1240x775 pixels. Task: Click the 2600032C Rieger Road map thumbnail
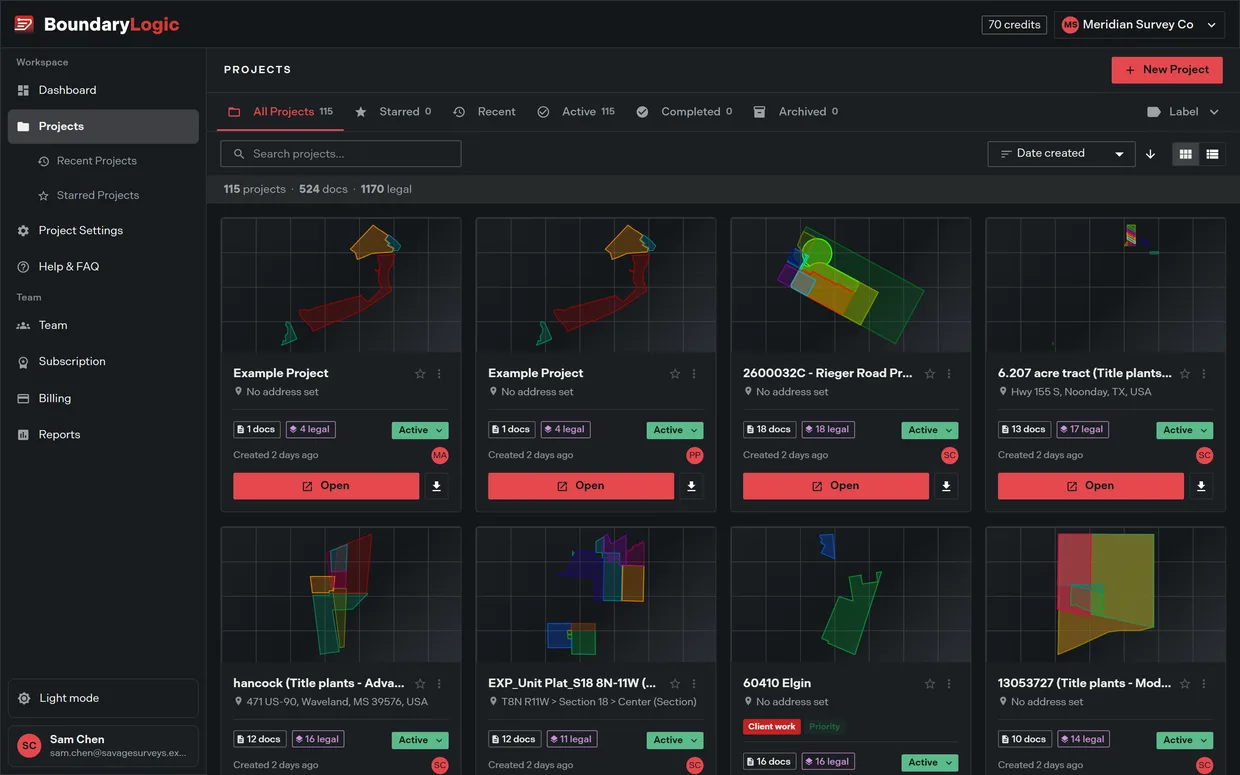pos(851,286)
